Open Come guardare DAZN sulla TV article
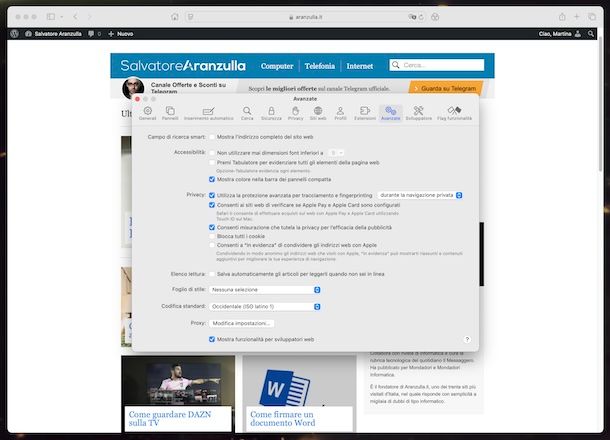The height and width of the screenshot is (440, 610). point(170,419)
